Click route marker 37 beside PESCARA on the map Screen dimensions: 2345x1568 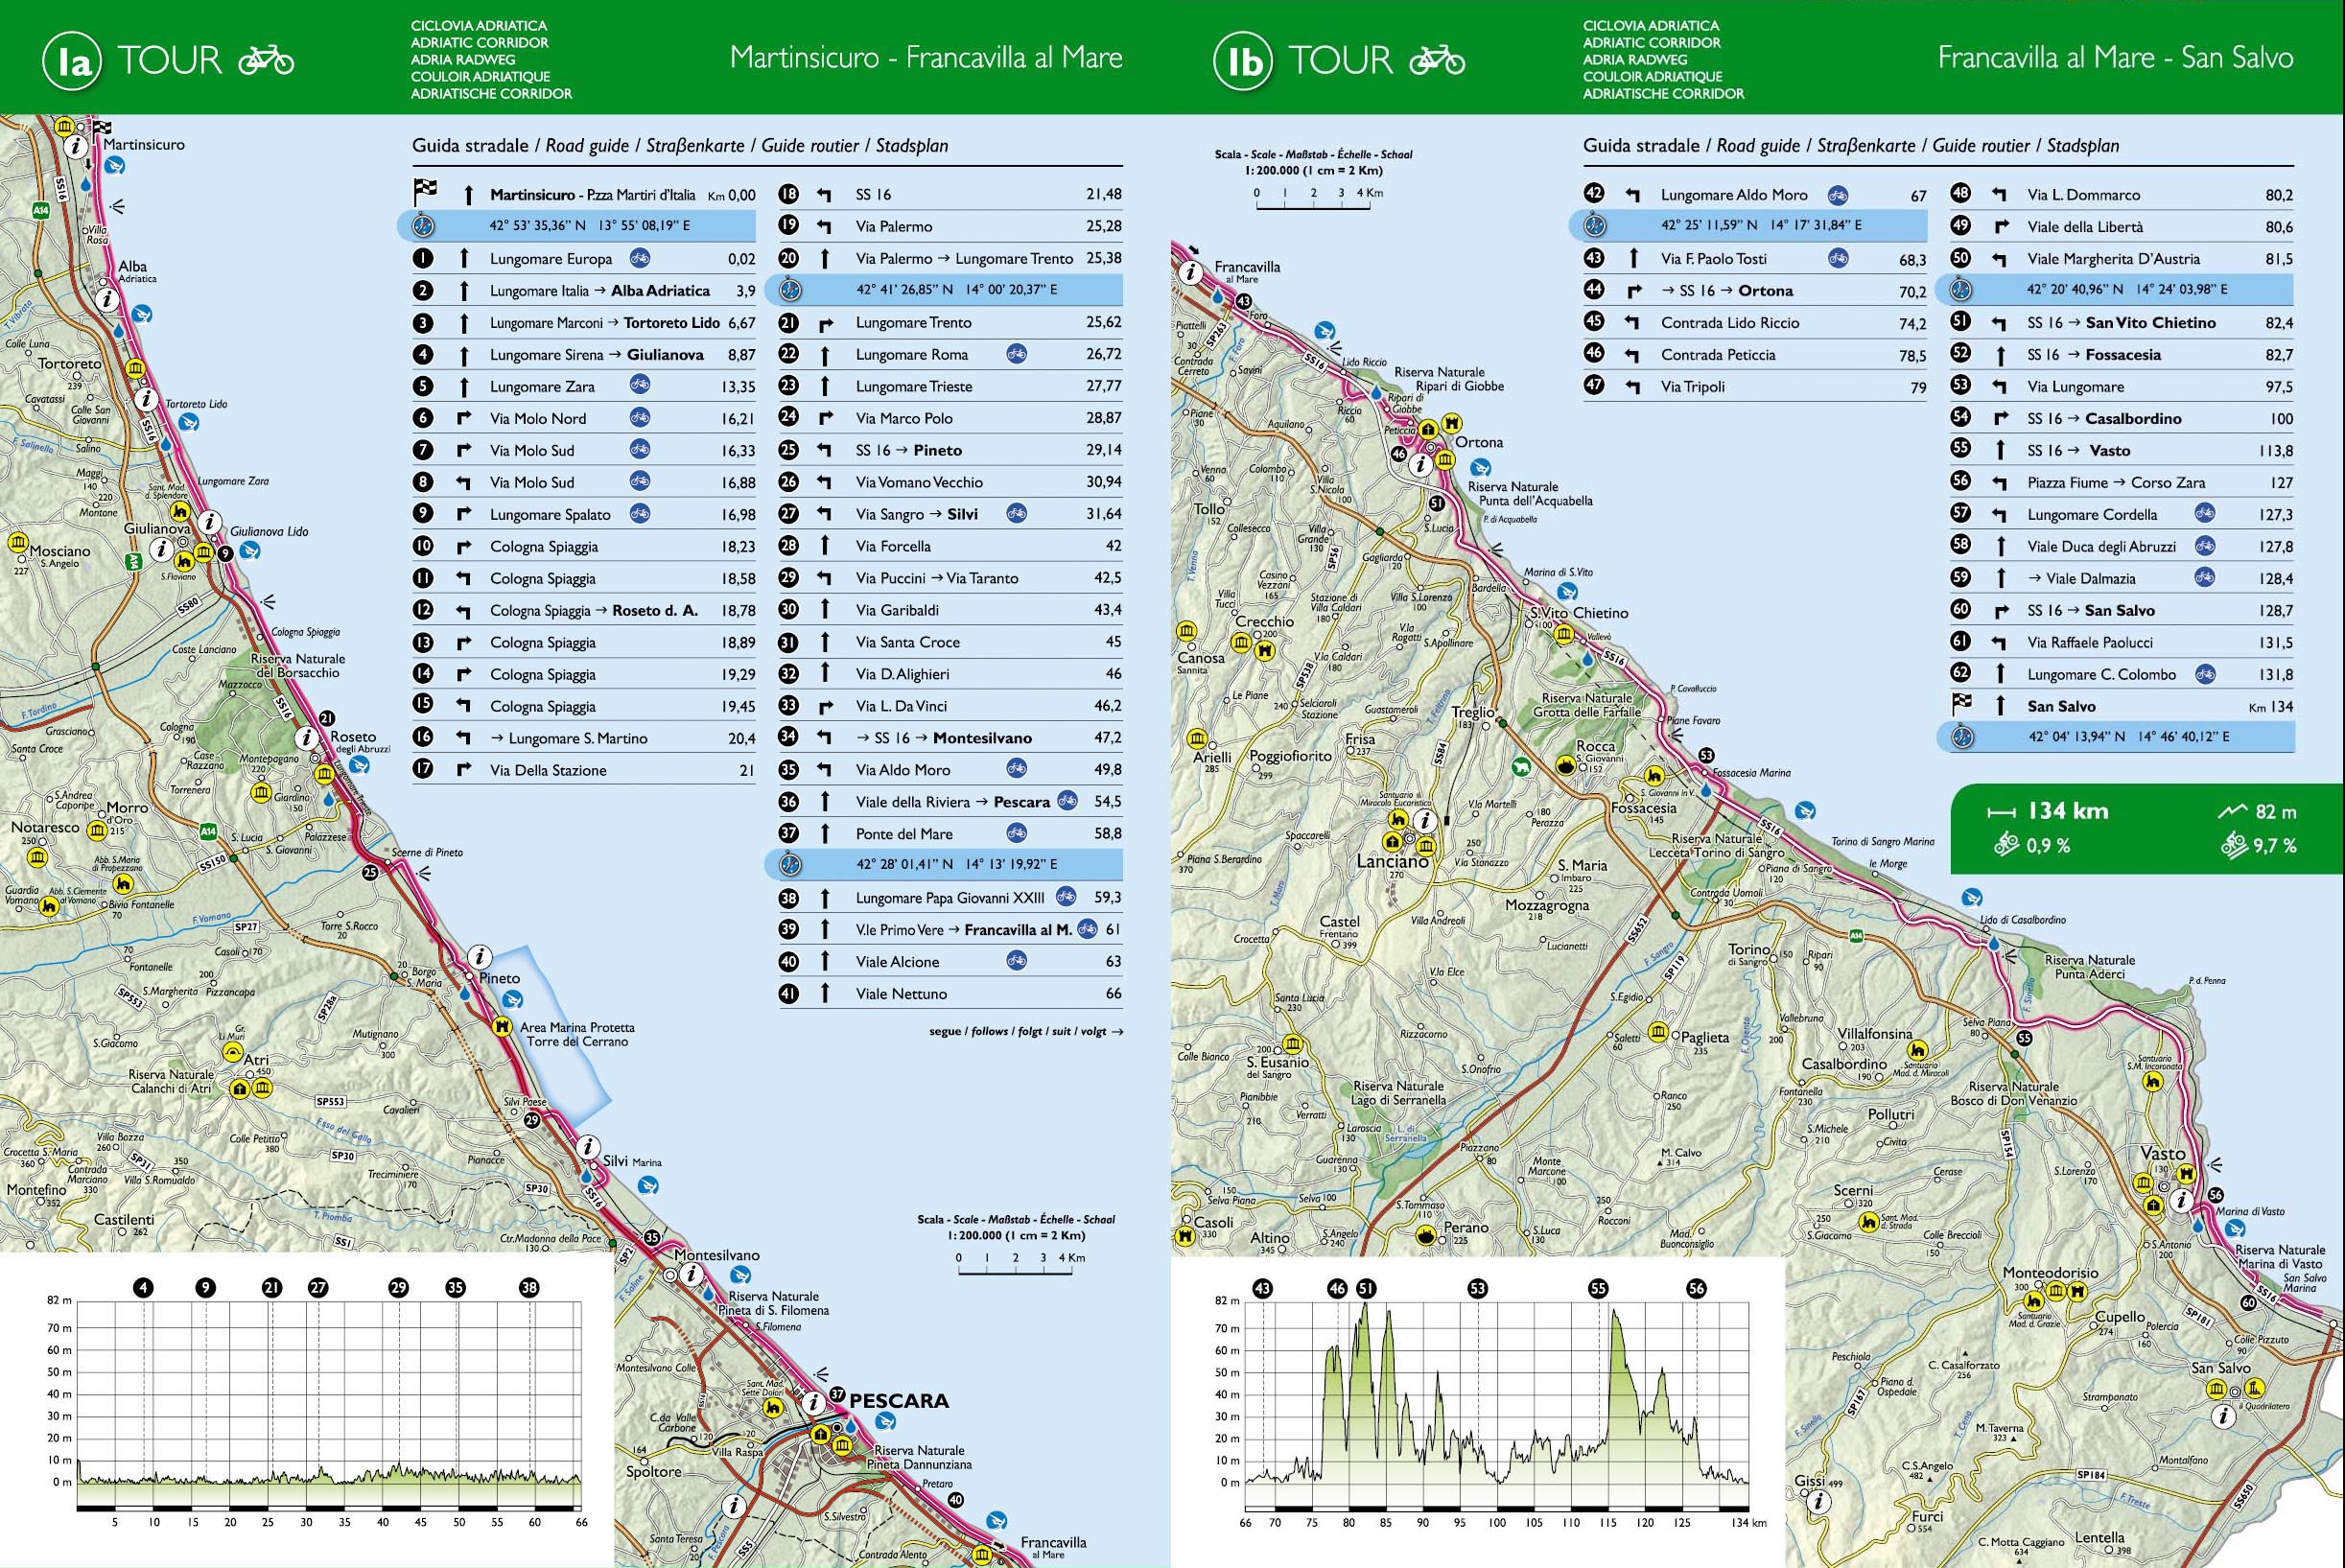click(837, 1395)
